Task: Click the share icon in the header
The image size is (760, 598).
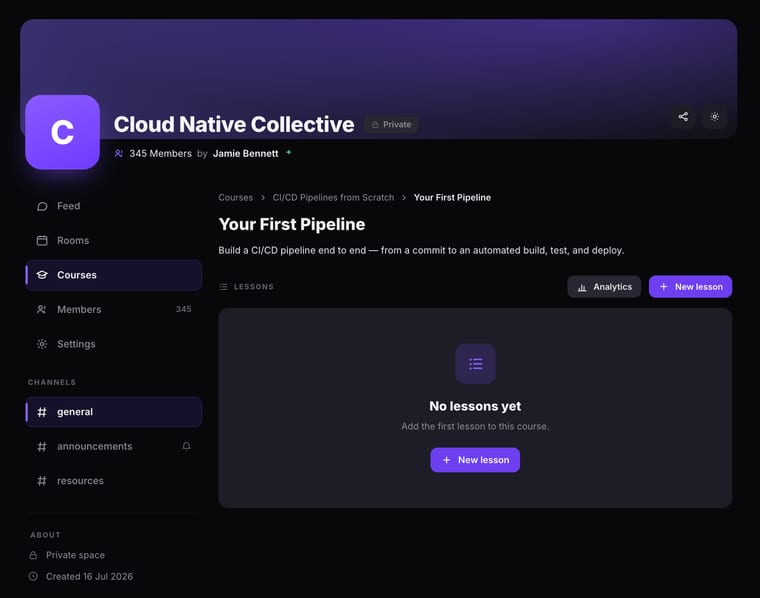Action: [683, 117]
